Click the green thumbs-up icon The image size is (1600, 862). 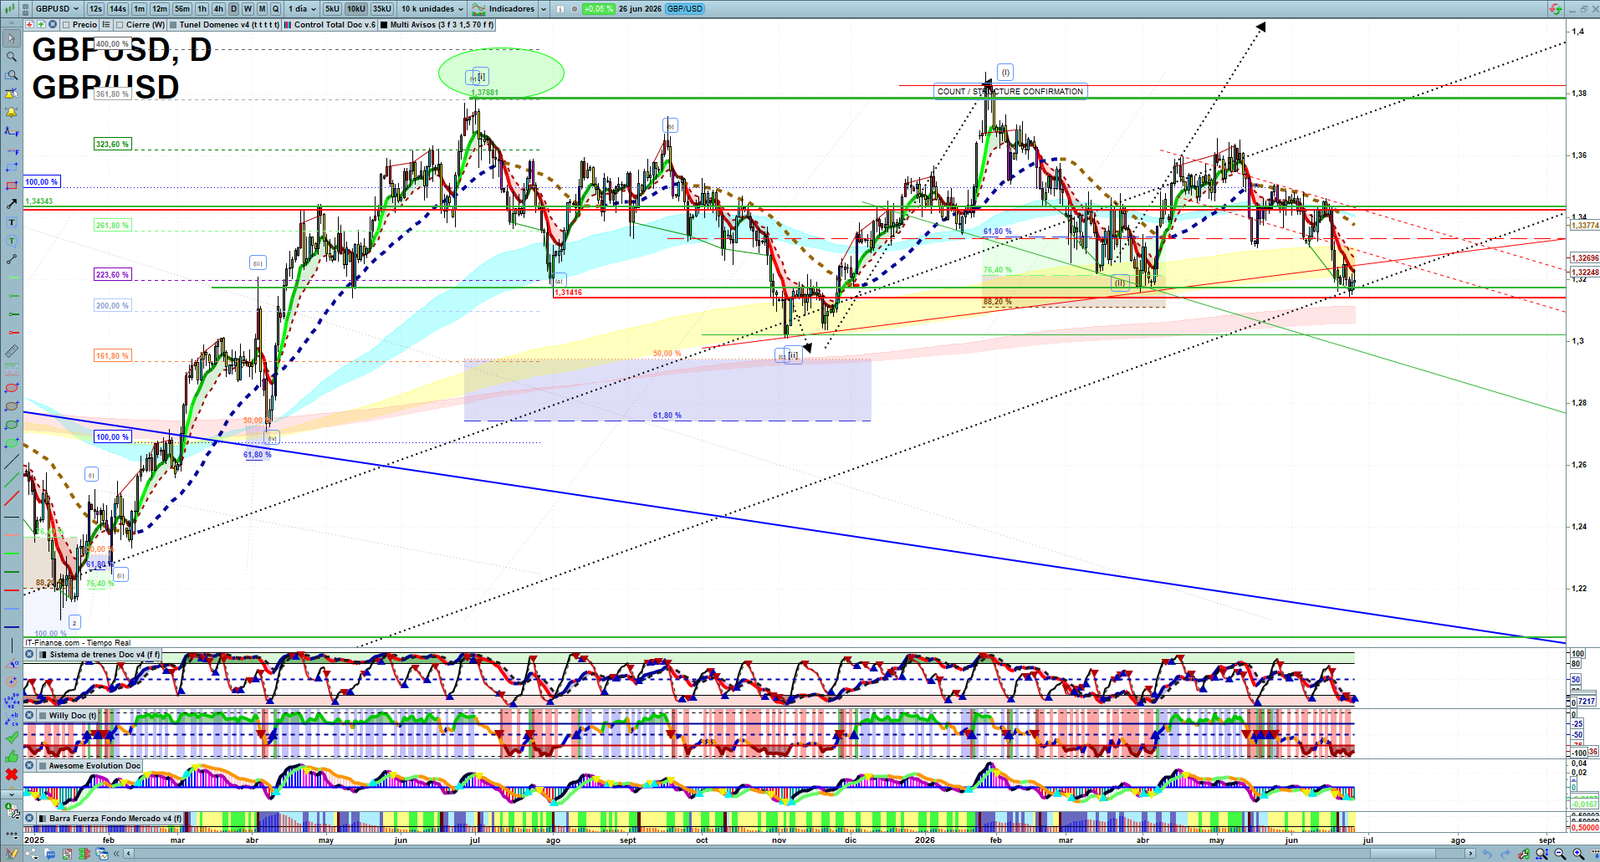(11, 757)
